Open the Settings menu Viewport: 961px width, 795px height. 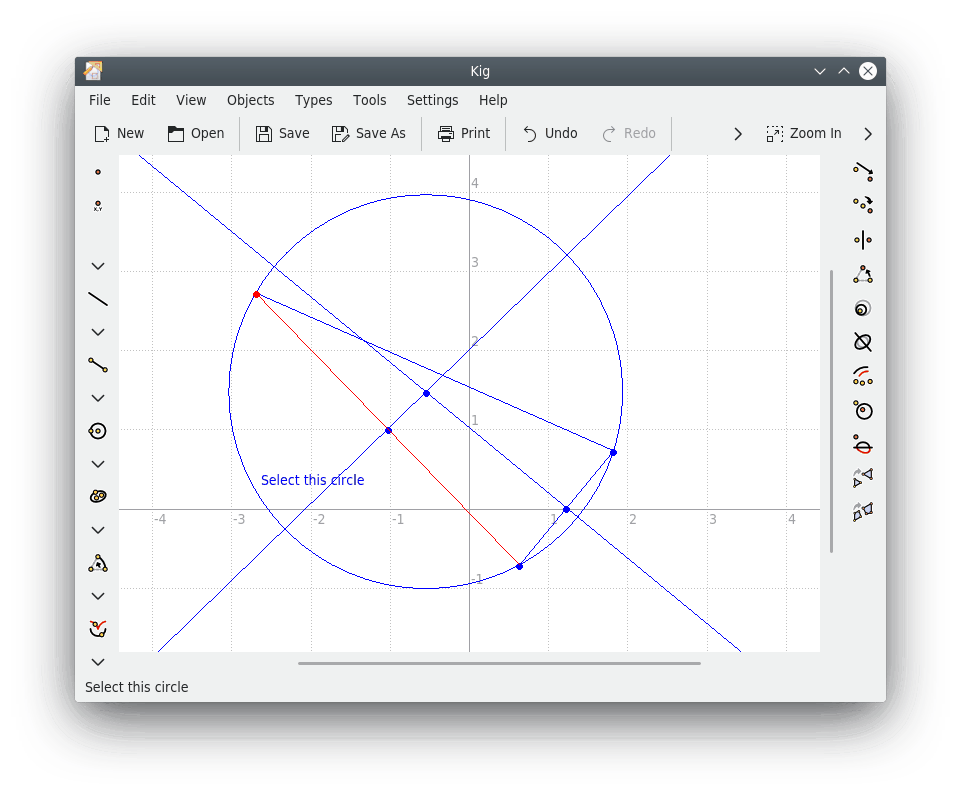pos(433,100)
